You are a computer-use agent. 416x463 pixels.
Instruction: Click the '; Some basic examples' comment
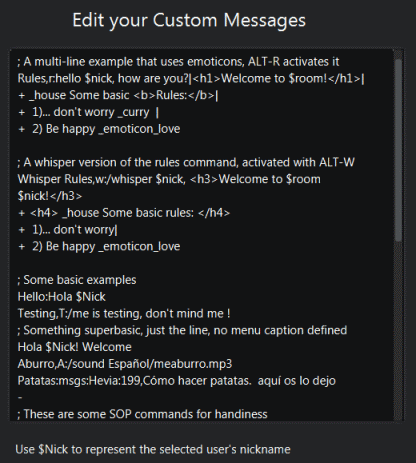coord(77,280)
